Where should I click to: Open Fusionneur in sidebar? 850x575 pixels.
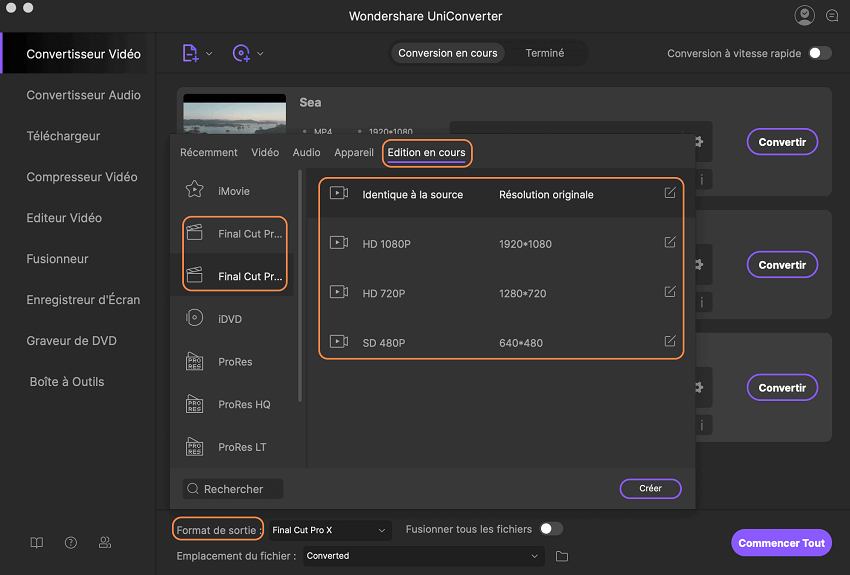(57, 259)
